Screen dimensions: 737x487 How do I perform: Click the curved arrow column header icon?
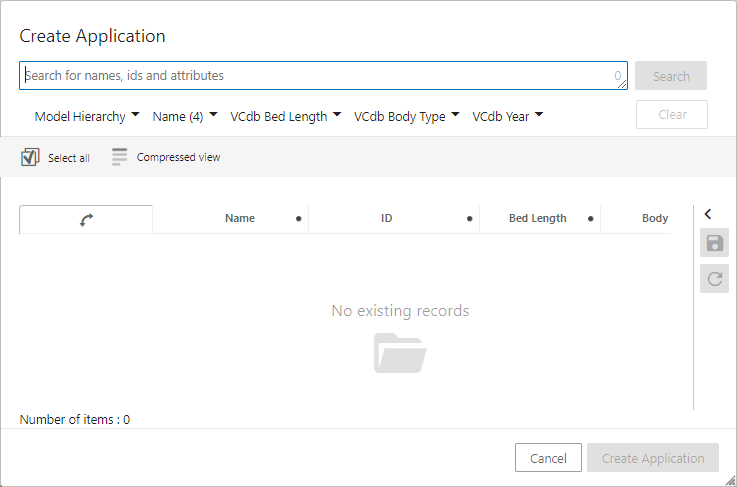tap(86, 220)
